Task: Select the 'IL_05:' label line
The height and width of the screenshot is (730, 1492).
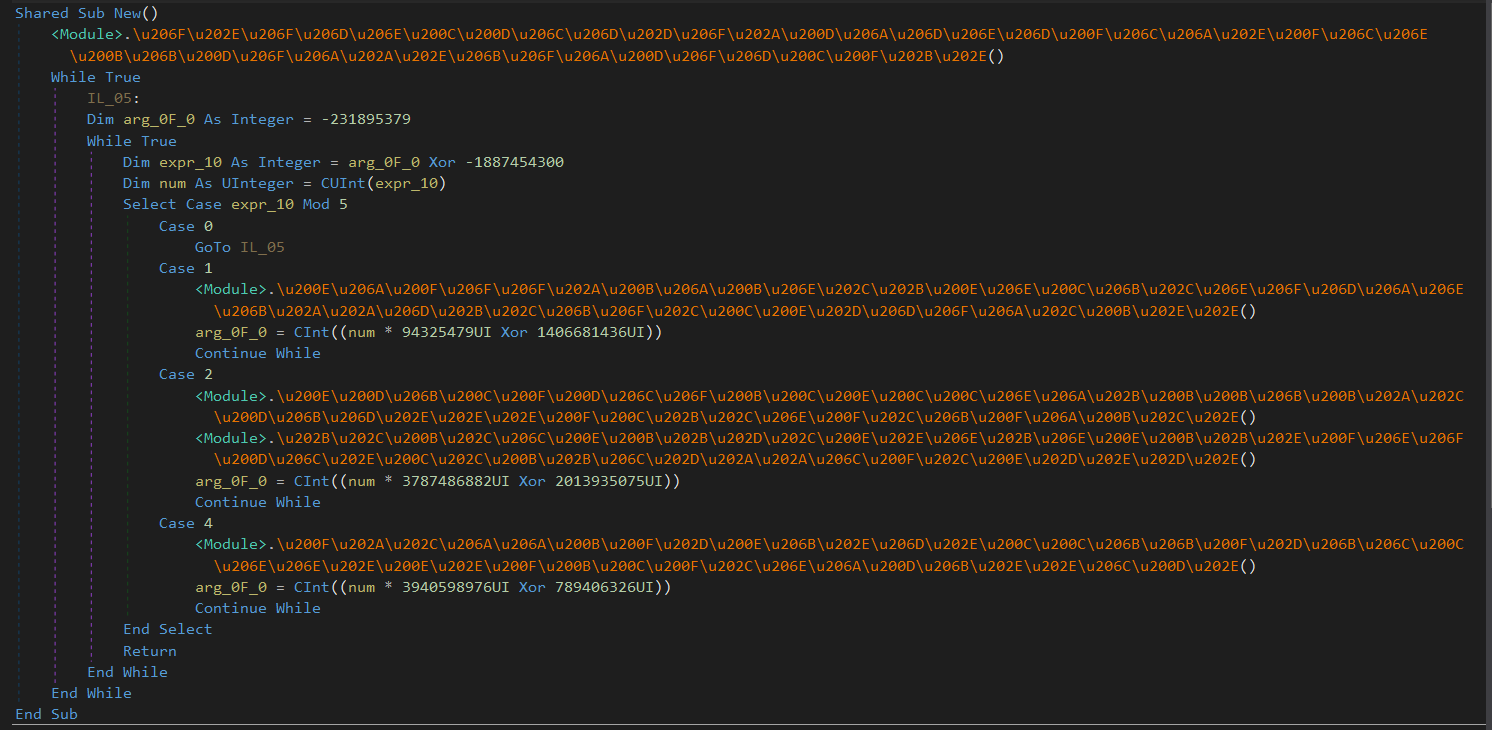Action: (x=114, y=98)
